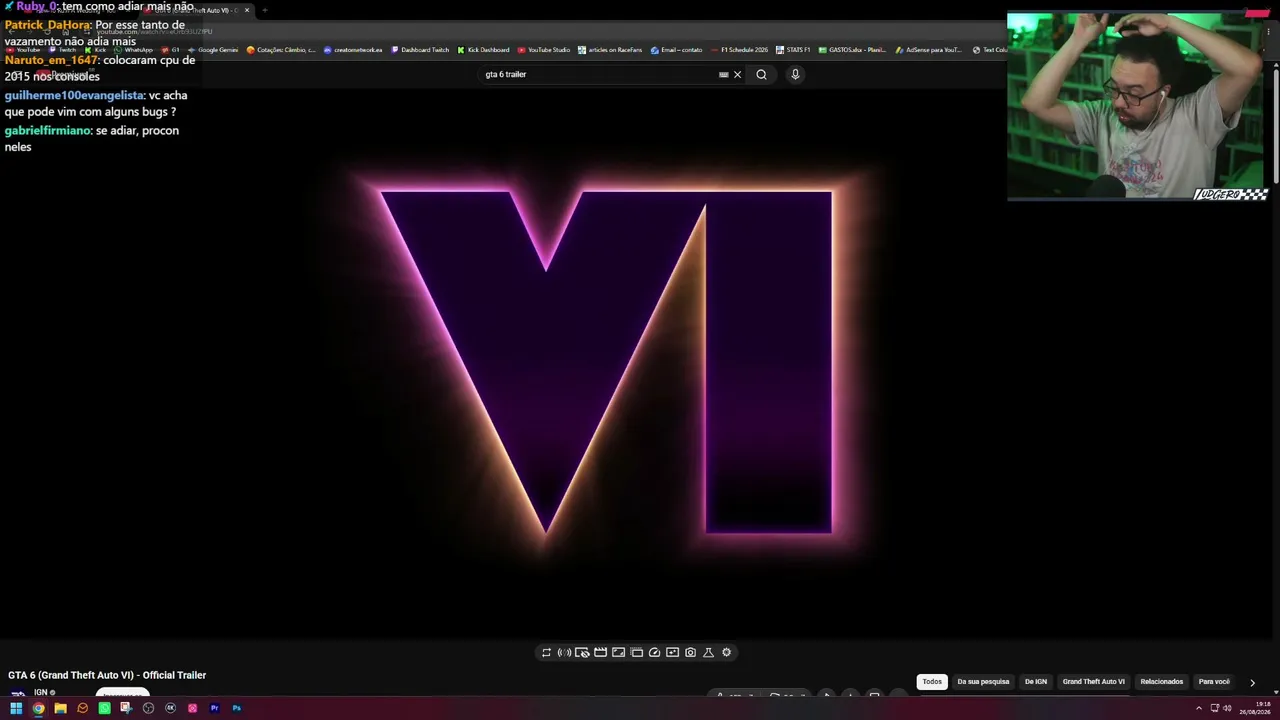Select the "Para você" filter chip
The width and height of the screenshot is (1280, 720).
[1214, 682]
